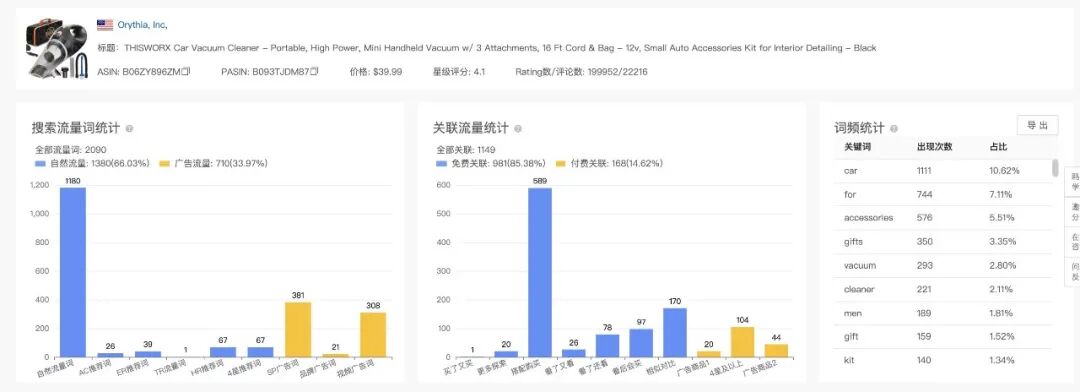Click the 4星推荐词 bar showing 67
Screen dimensions: 1080x392
point(260,352)
